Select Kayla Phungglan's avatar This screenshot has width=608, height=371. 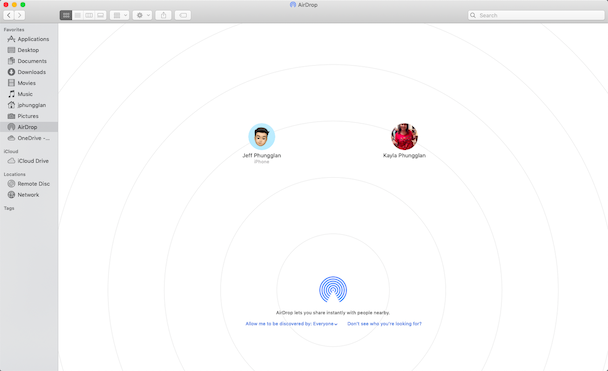(x=404, y=136)
